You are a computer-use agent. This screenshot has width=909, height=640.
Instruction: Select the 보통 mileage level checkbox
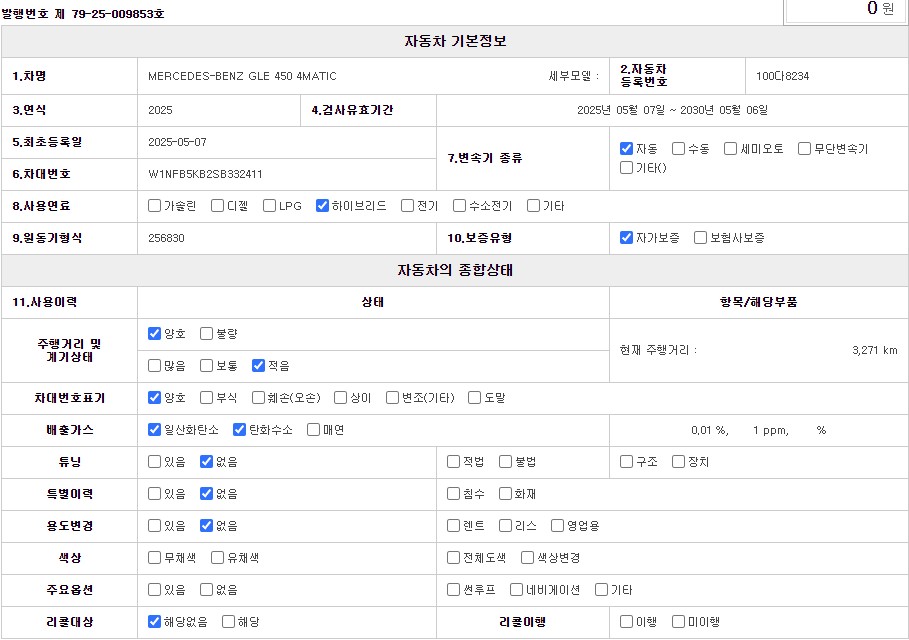(x=206, y=365)
